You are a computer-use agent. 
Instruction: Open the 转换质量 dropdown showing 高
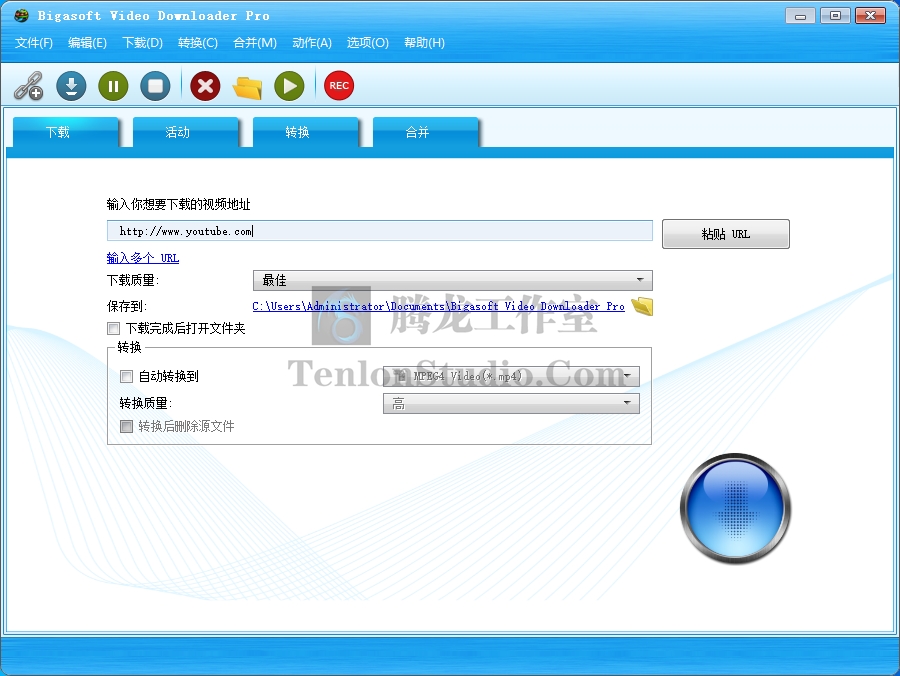pyautogui.click(x=511, y=403)
